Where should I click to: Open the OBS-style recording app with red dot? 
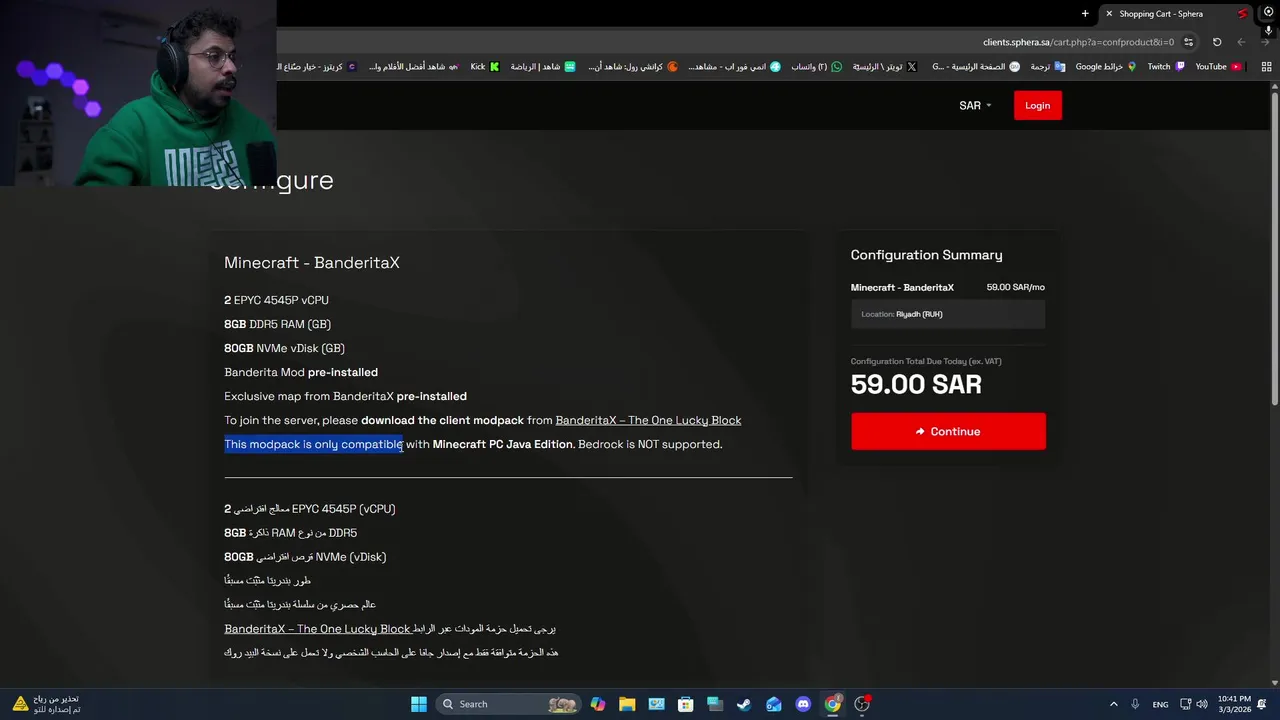pos(862,704)
